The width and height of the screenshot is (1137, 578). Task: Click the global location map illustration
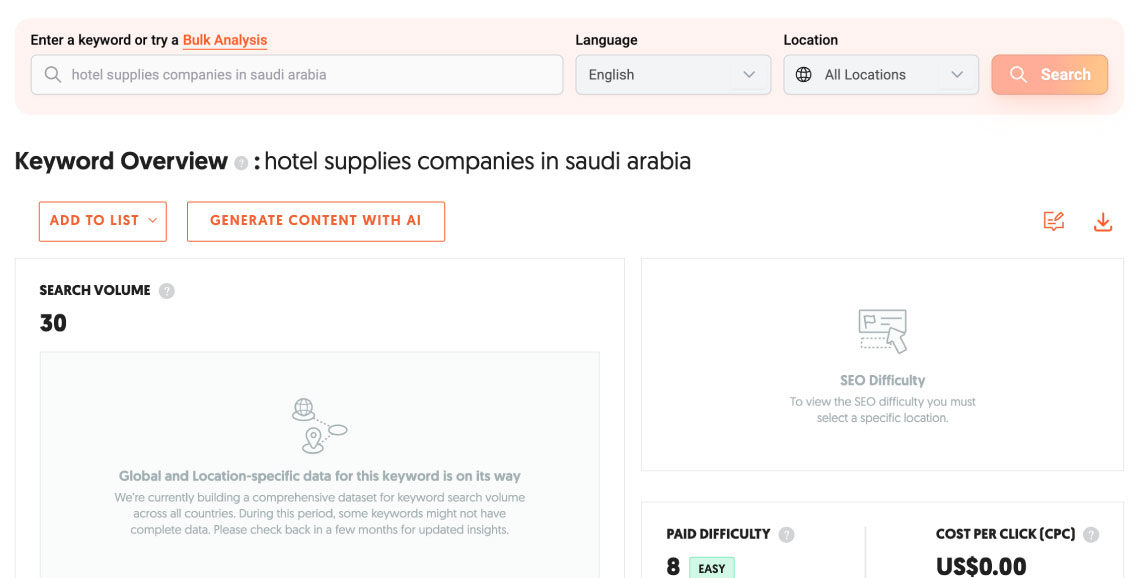coord(319,425)
